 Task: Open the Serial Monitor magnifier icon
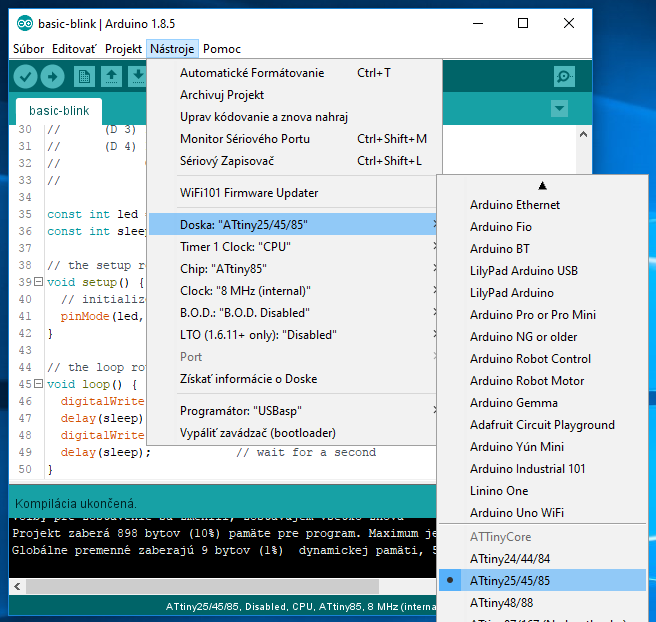[x=564, y=77]
